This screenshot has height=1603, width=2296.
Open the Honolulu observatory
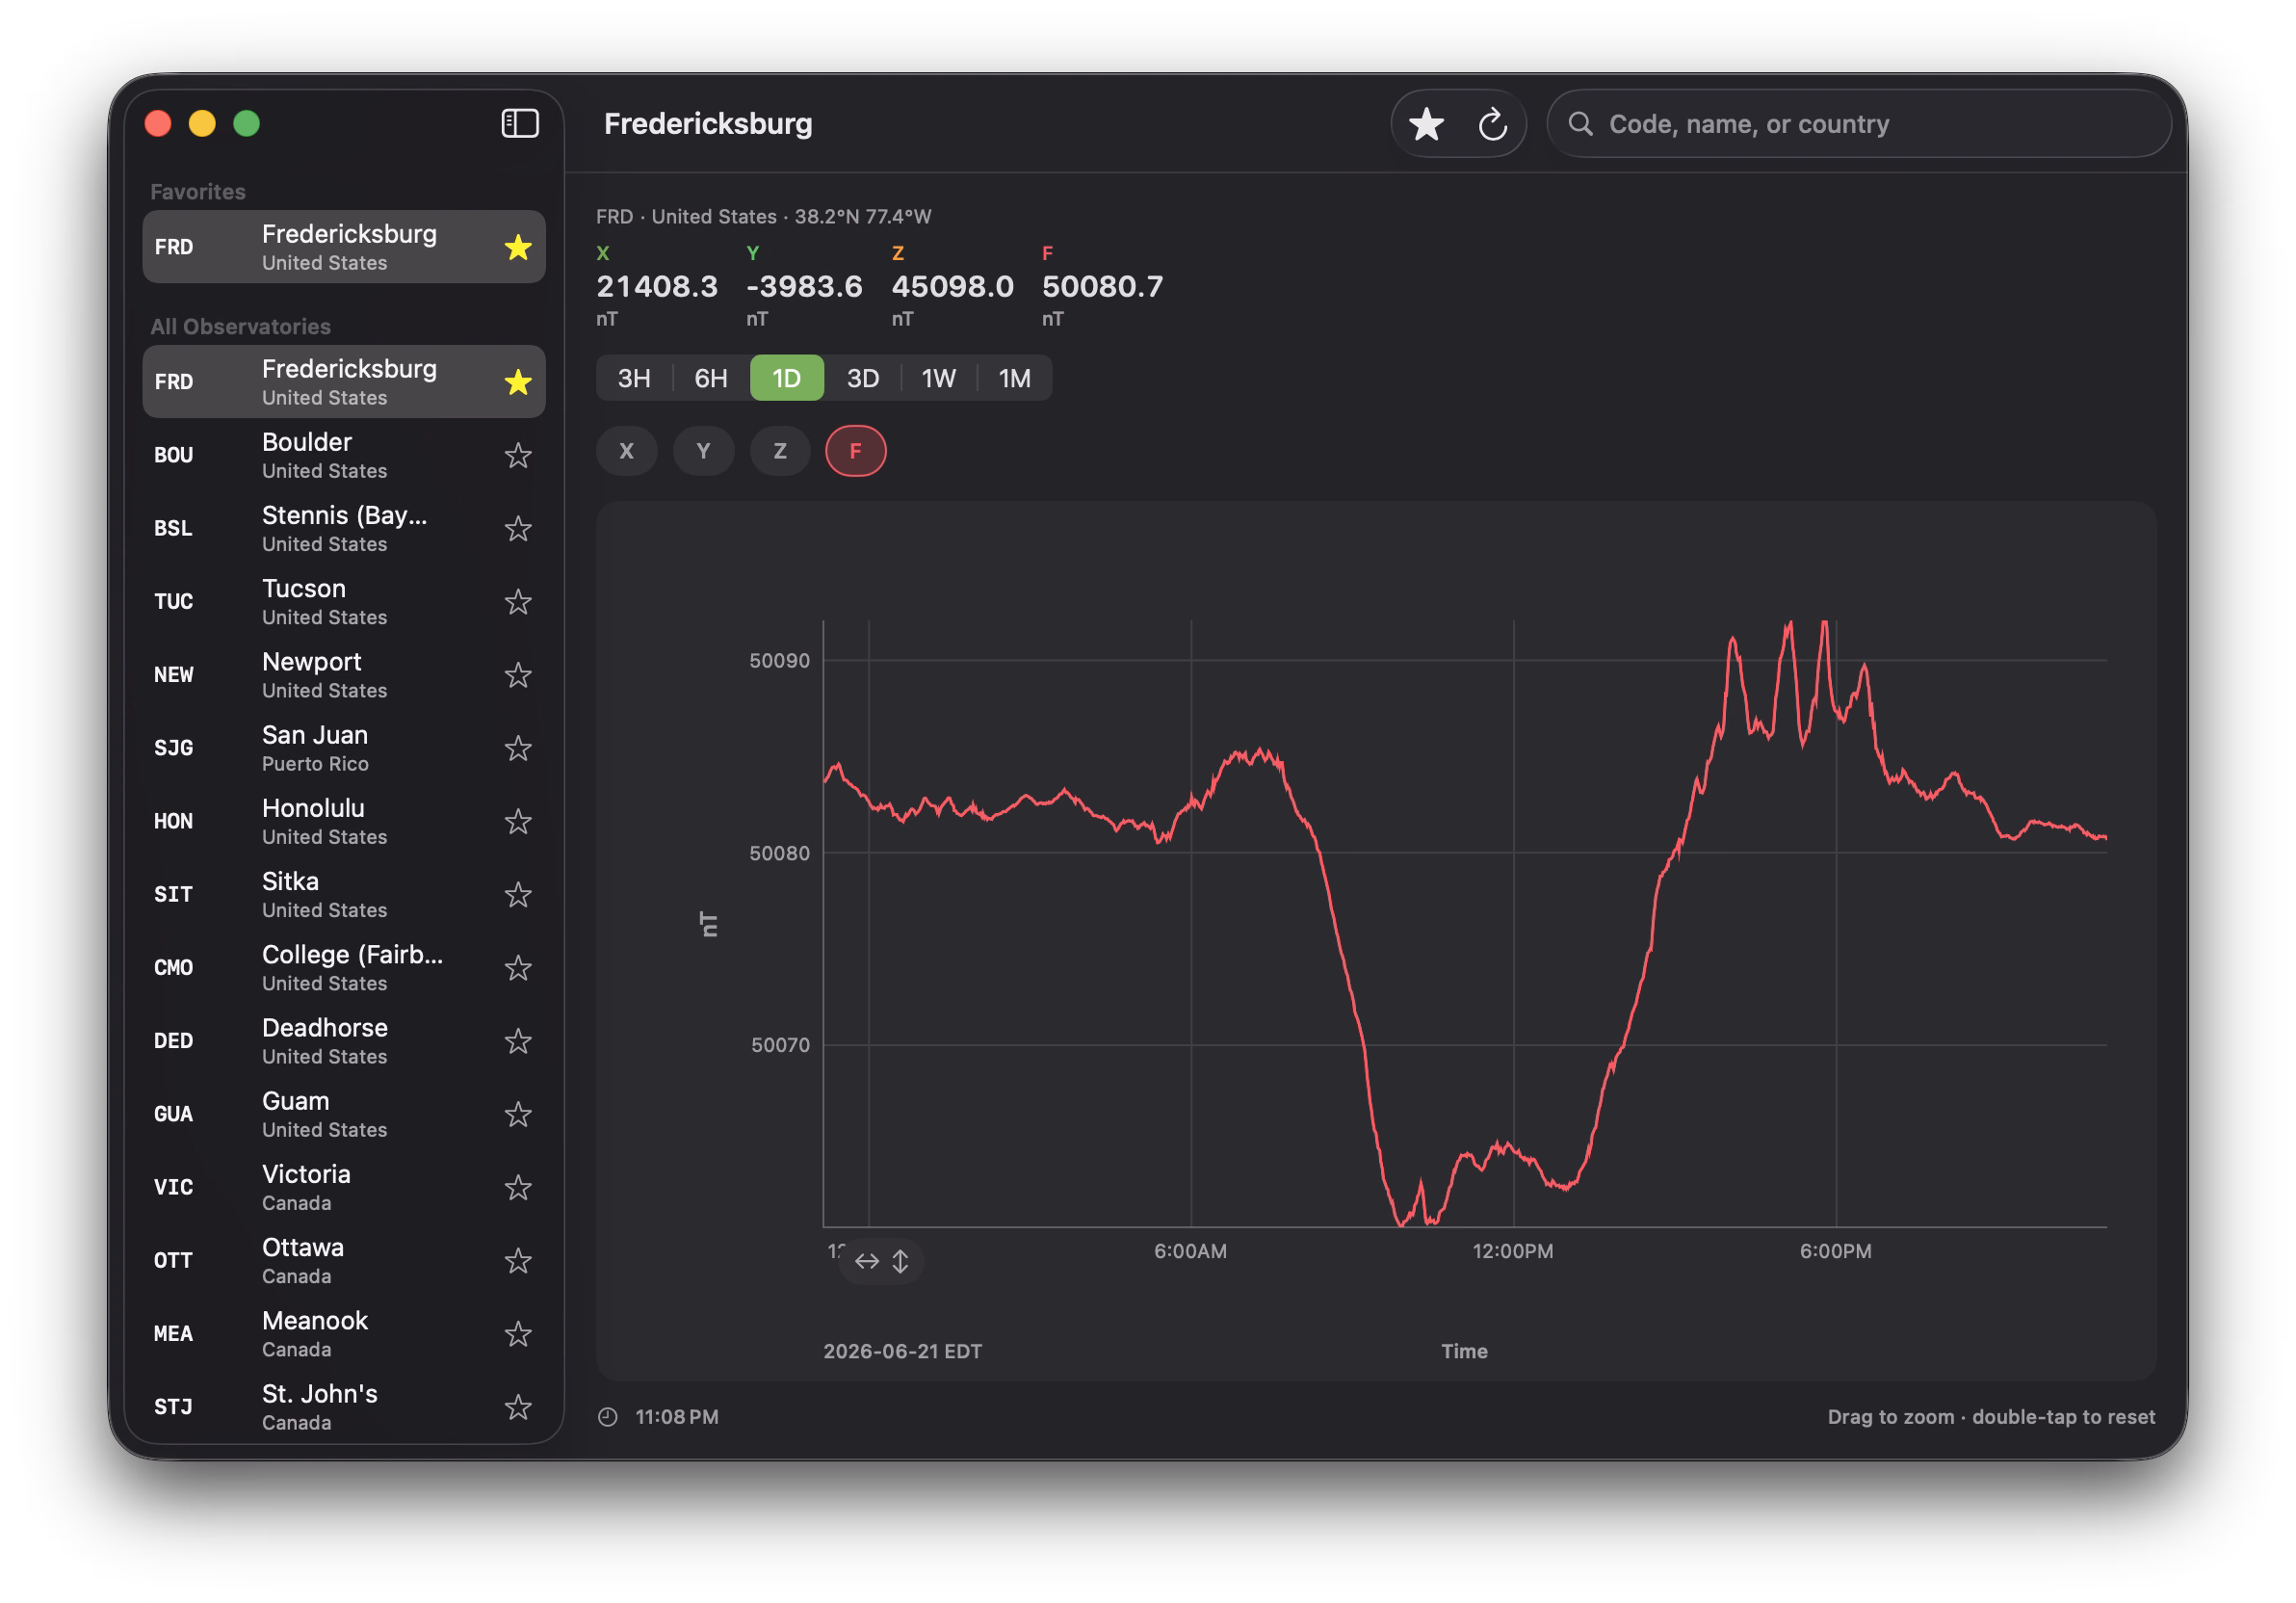coord(344,821)
